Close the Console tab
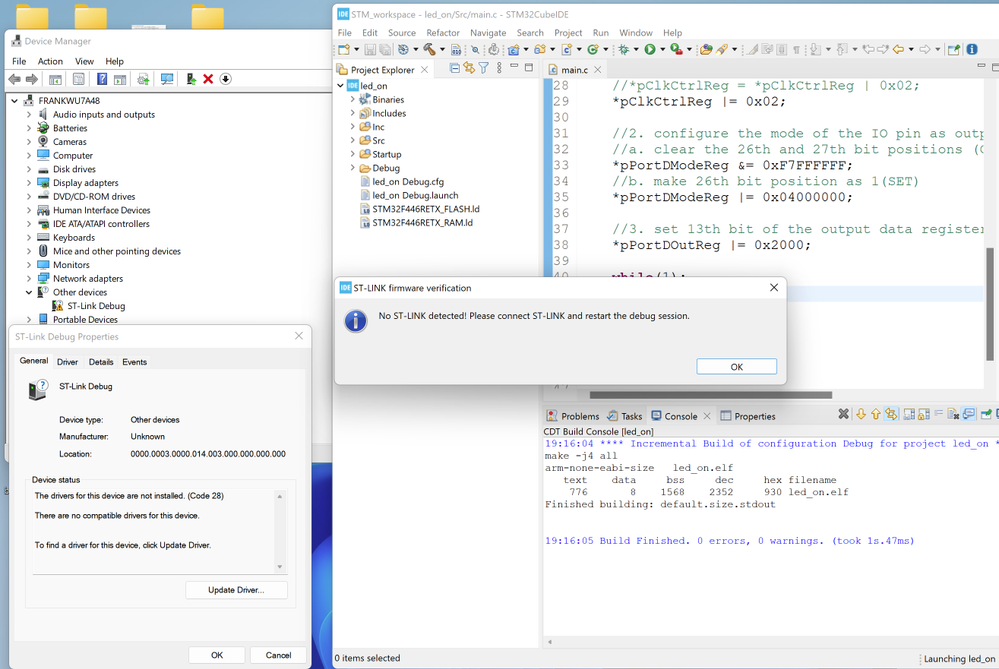Viewport: 999px width, 669px height. click(x=707, y=416)
